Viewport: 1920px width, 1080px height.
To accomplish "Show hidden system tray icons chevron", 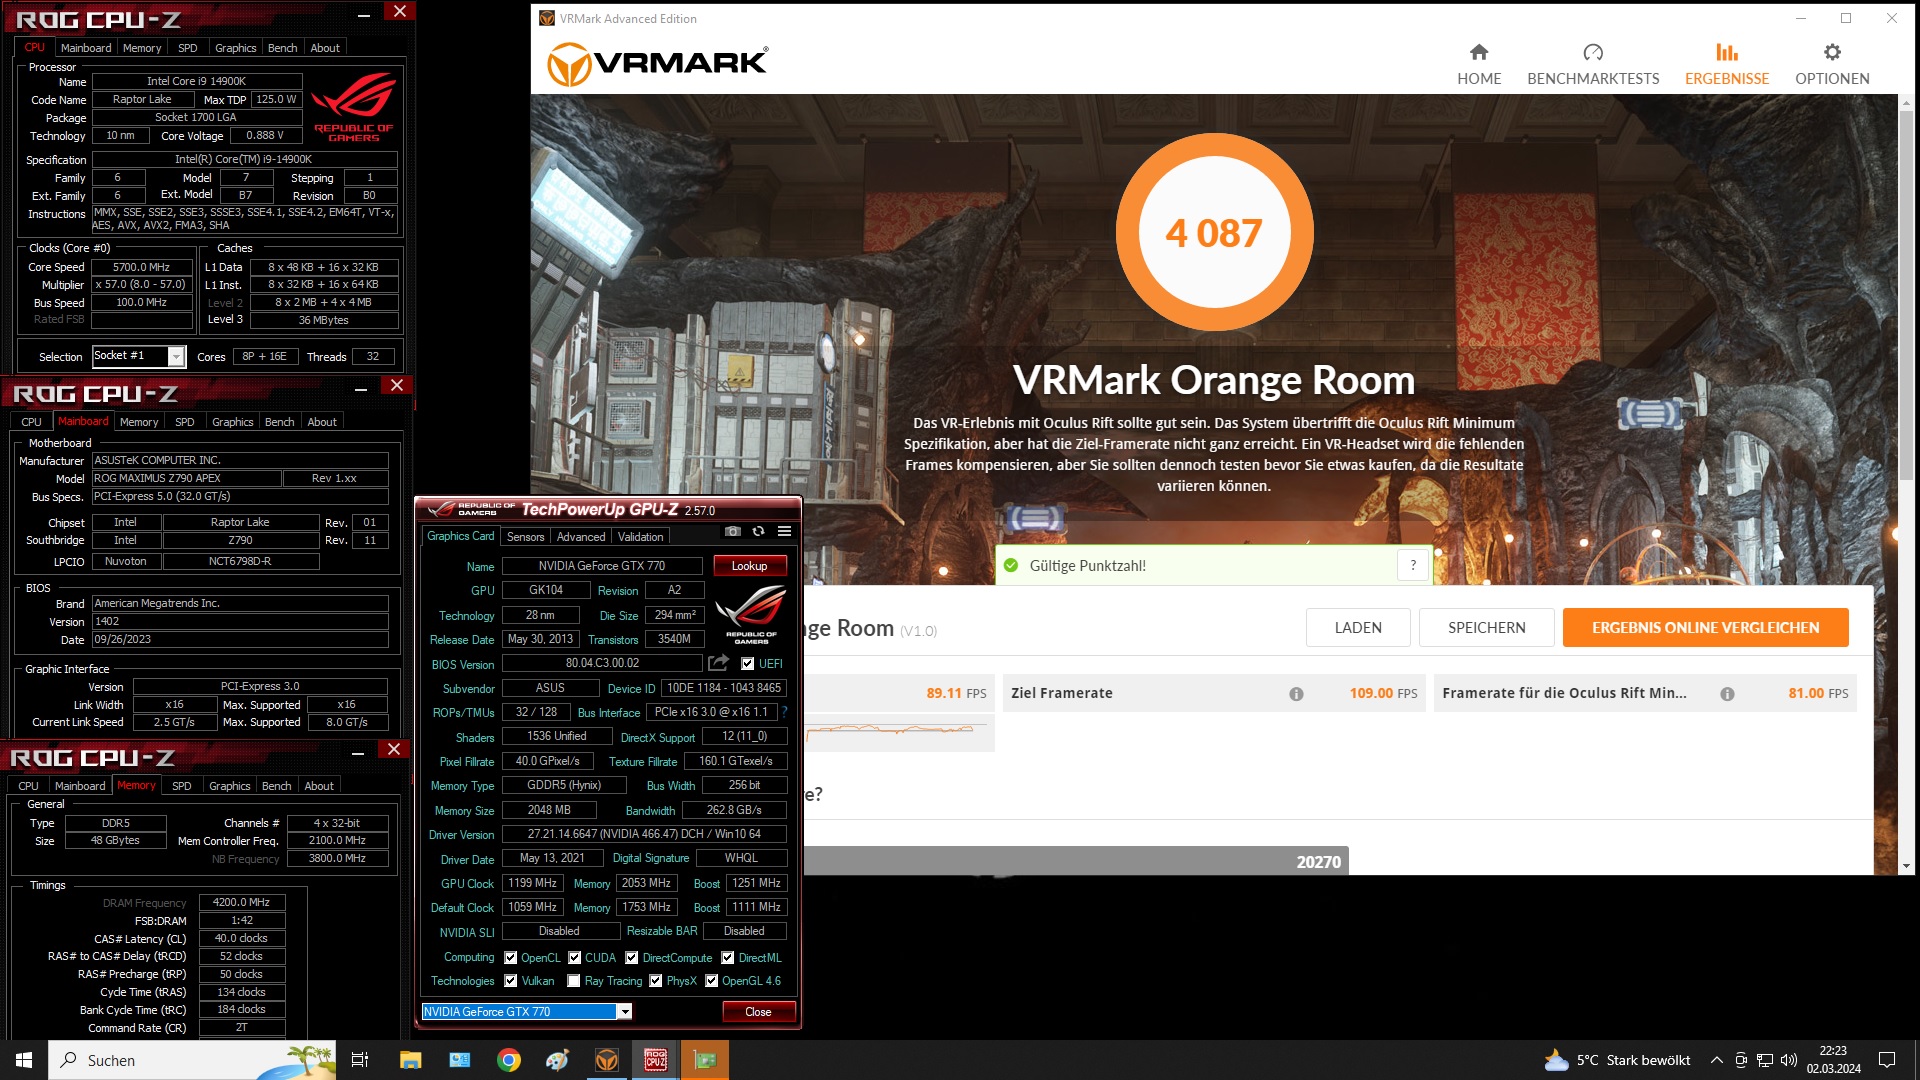I will tap(1716, 1060).
